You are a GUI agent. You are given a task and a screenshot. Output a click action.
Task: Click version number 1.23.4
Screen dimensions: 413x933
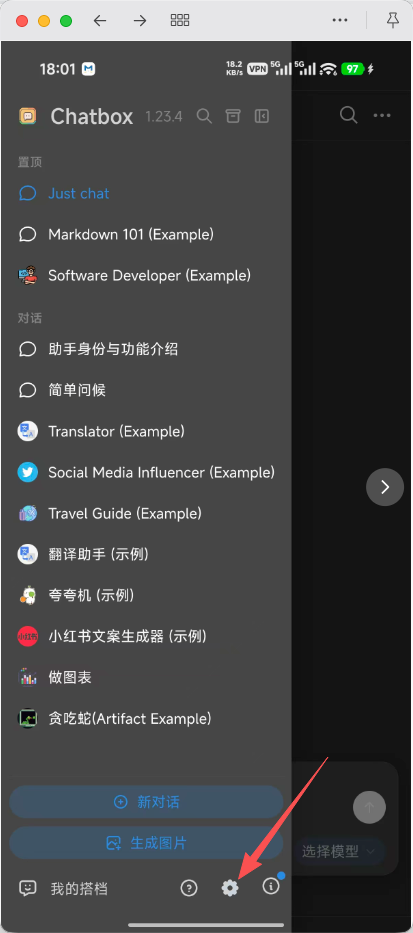164,117
